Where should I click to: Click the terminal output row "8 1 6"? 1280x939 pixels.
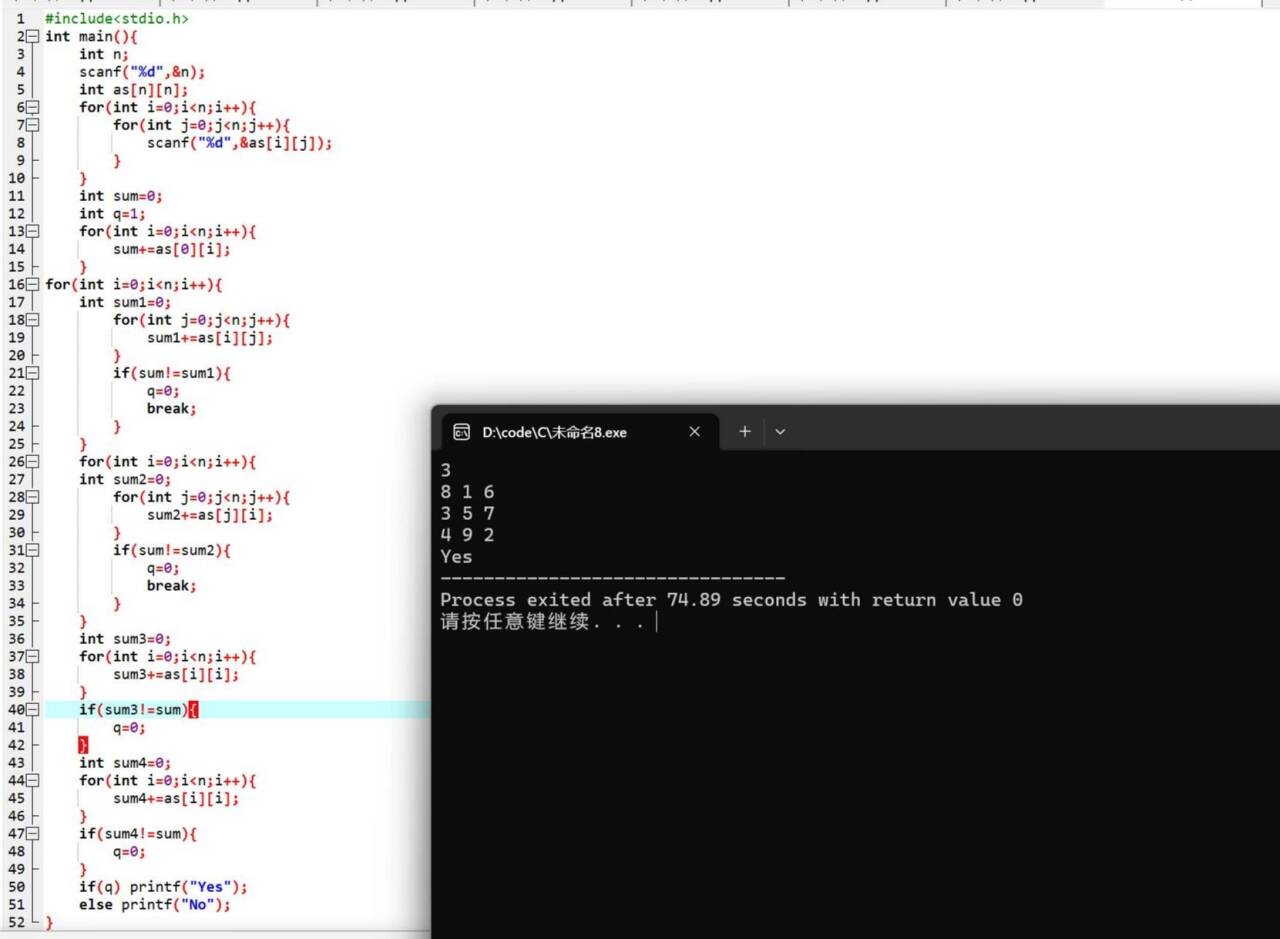pos(467,492)
